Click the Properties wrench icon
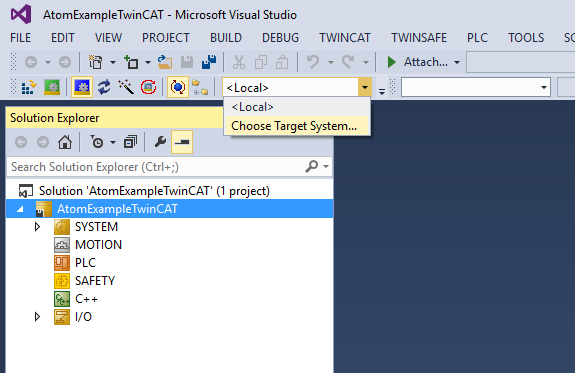This screenshot has width=575, height=373. (160, 142)
